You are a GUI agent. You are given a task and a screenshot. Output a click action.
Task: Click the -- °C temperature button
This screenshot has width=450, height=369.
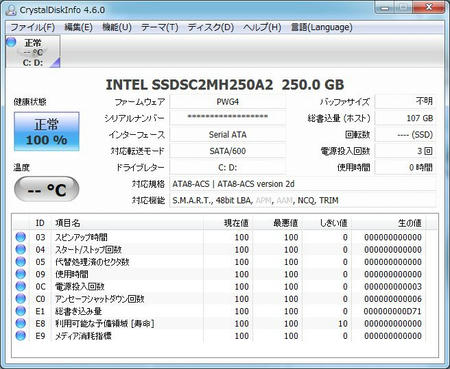pos(47,189)
